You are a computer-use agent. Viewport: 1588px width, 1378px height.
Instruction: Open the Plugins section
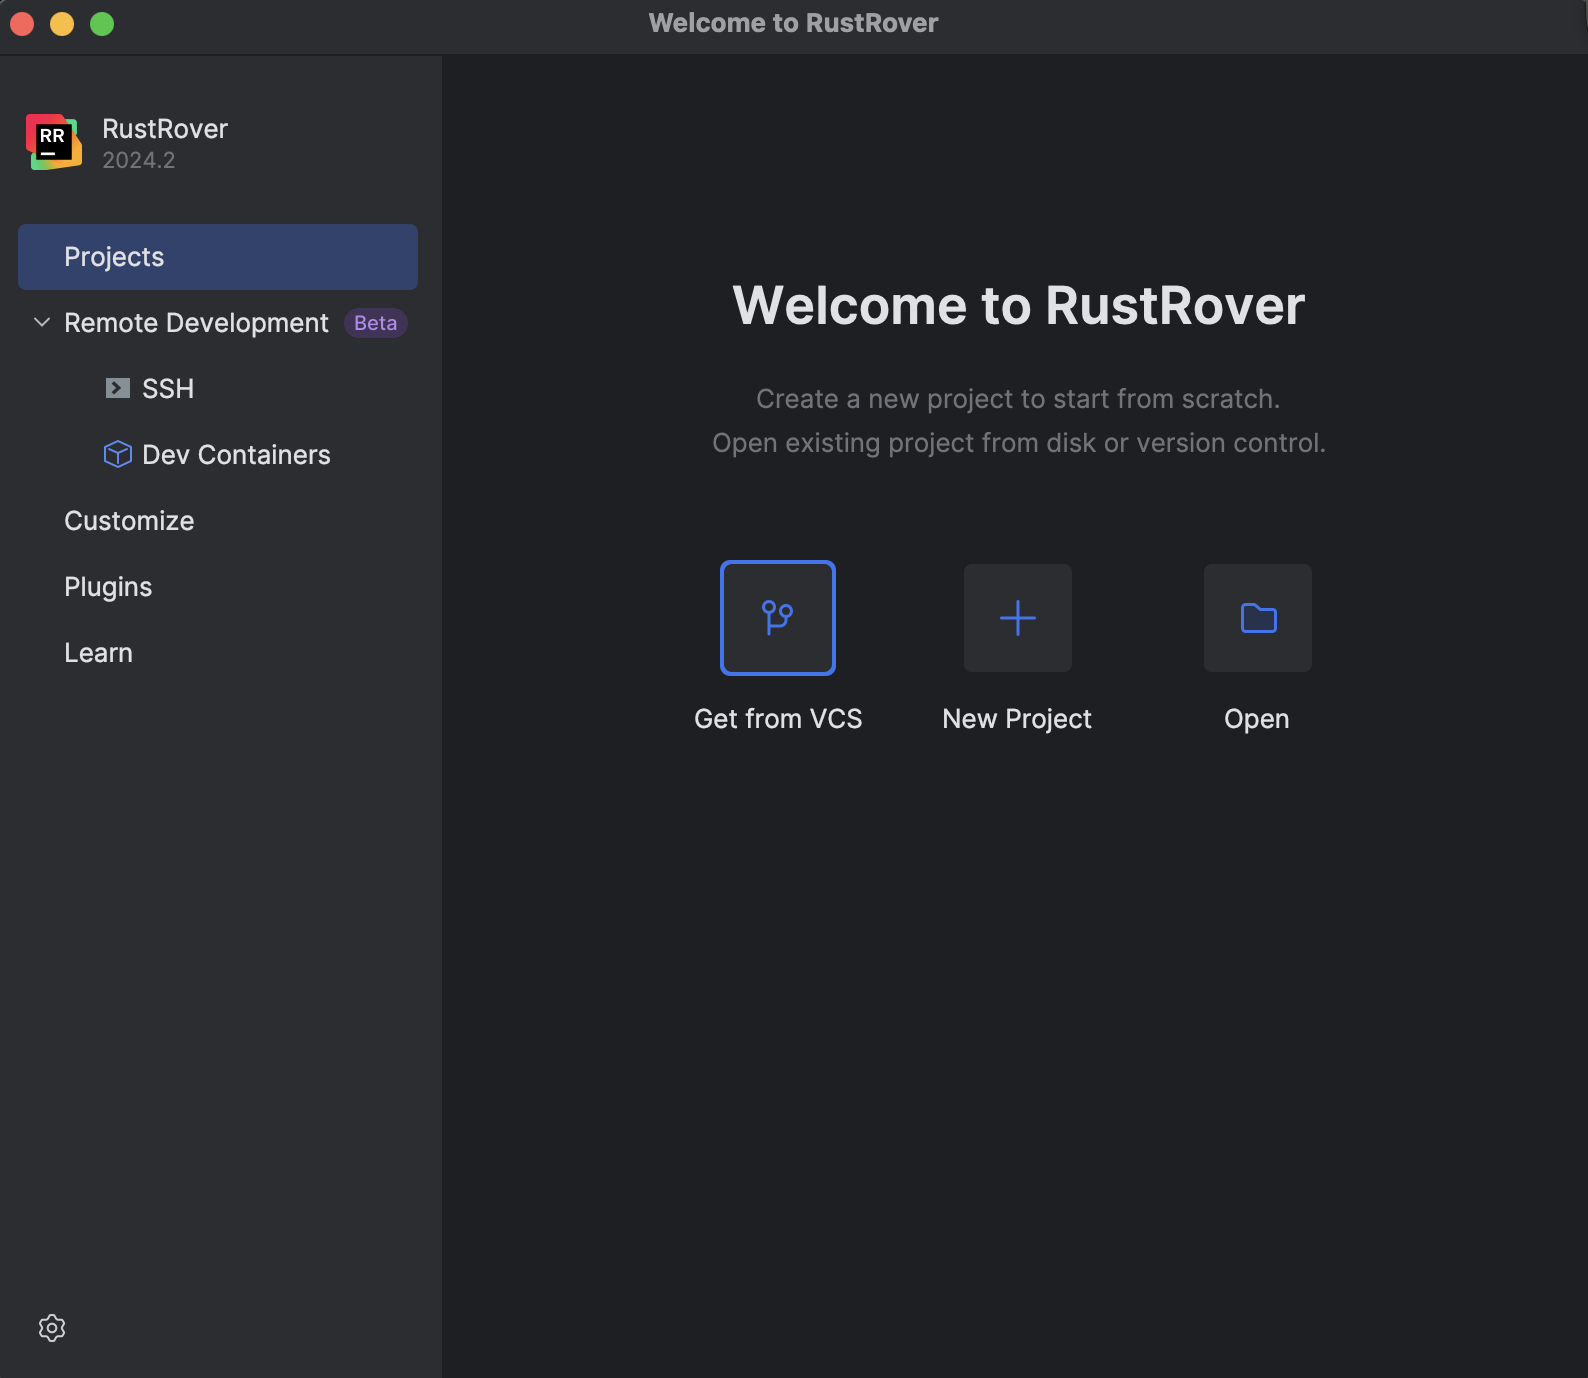(108, 587)
